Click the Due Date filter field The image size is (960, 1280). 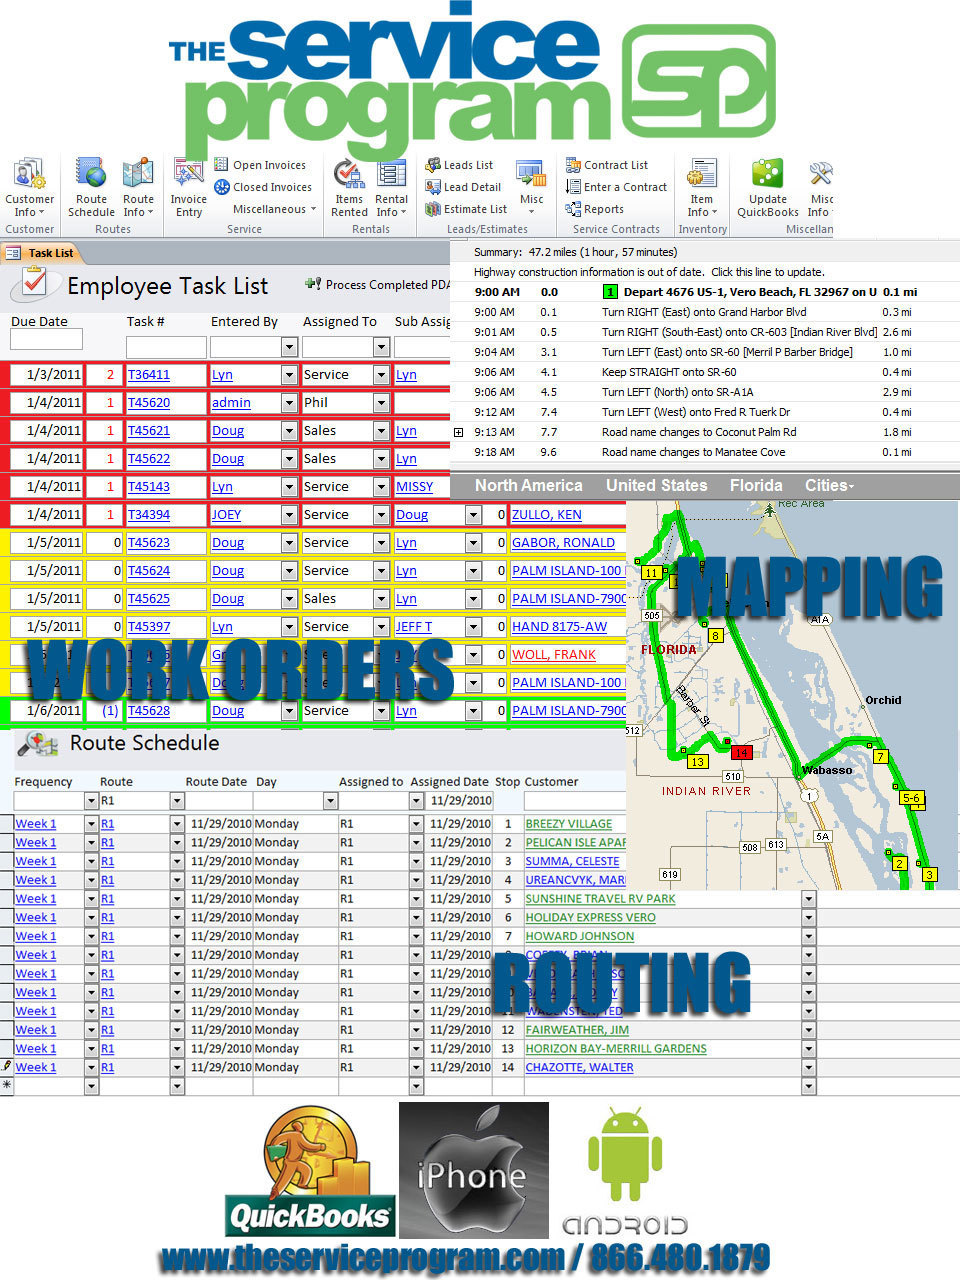click(46, 340)
